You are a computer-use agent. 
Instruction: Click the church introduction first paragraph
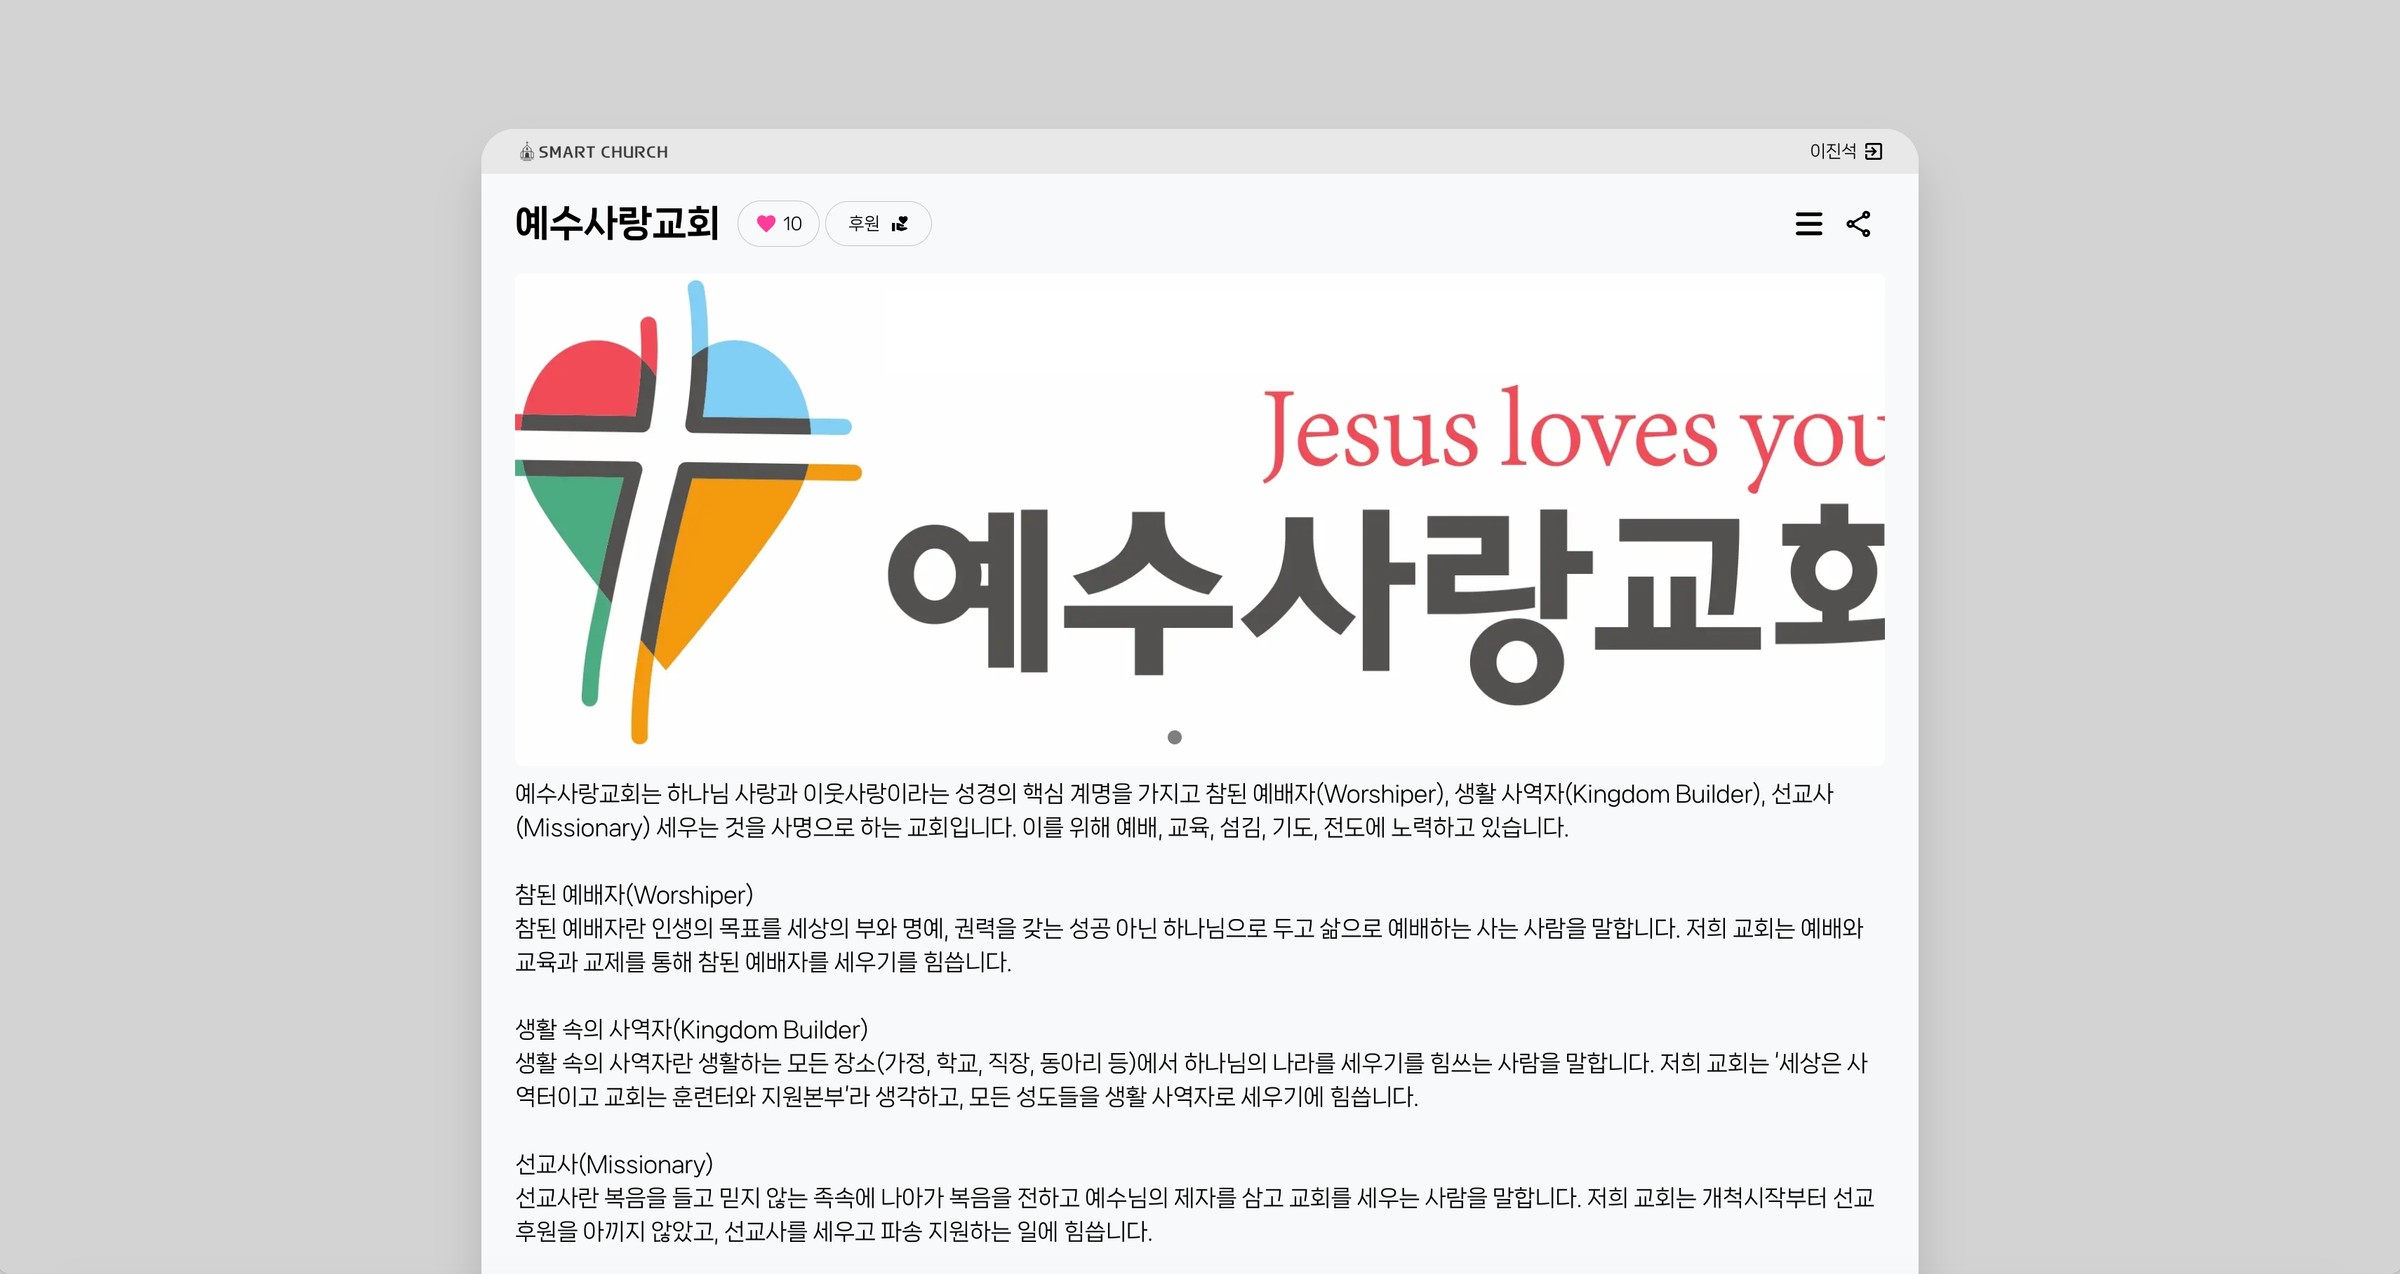tap(1174, 811)
